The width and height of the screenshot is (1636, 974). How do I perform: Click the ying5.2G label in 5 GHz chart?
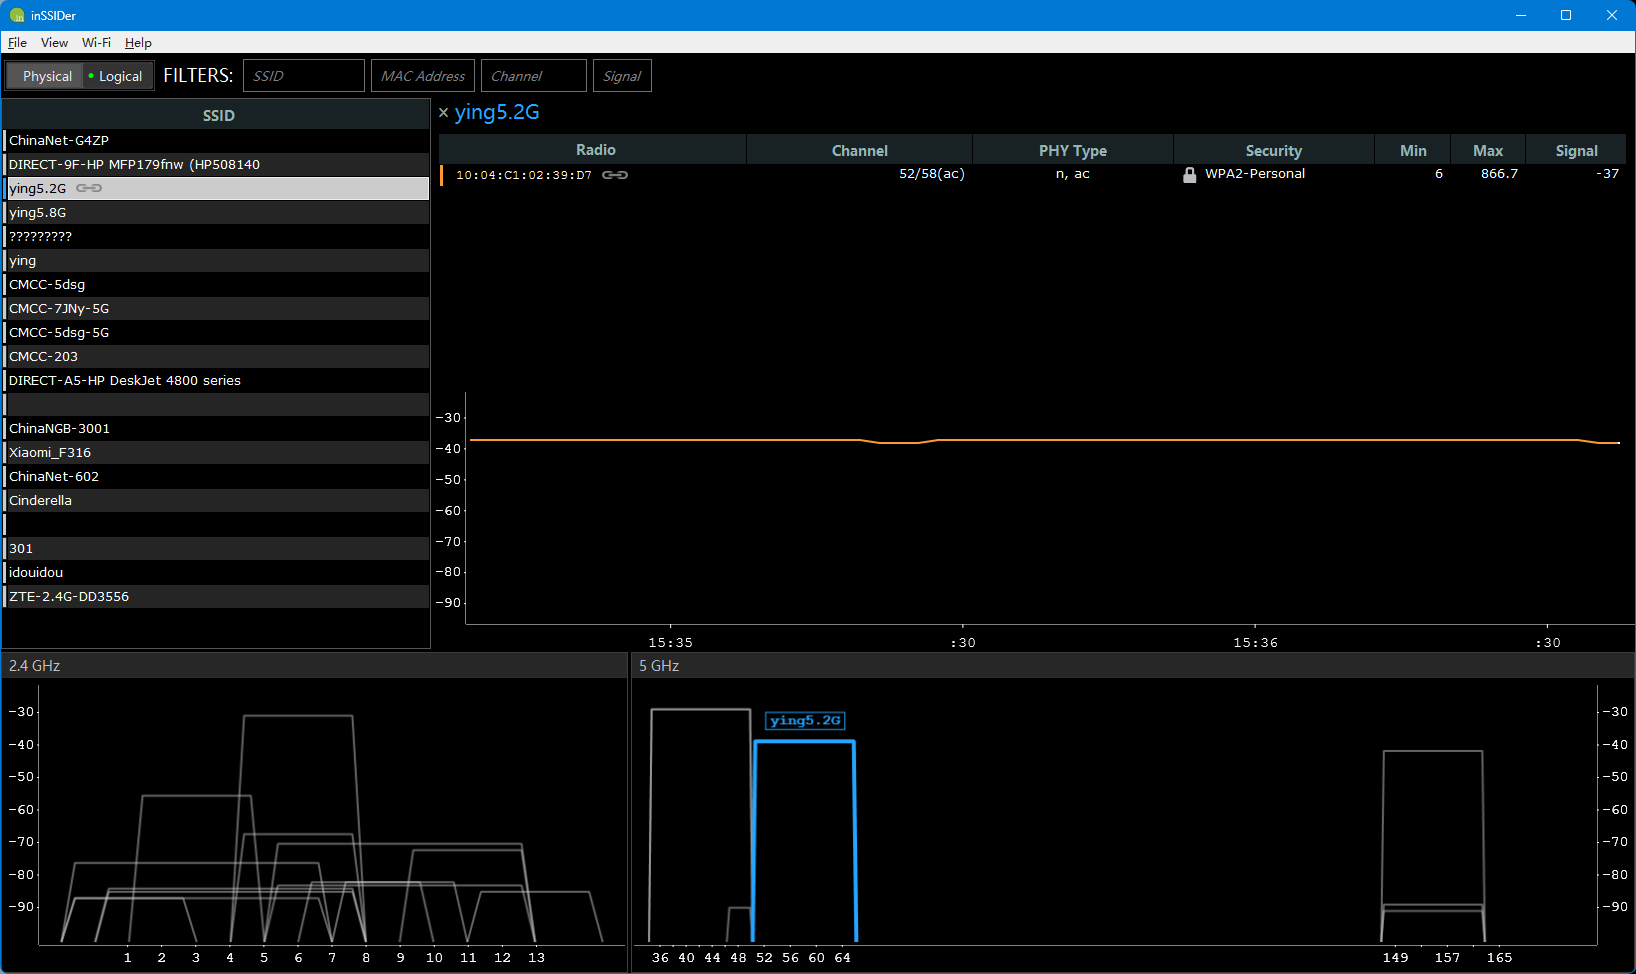(805, 721)
